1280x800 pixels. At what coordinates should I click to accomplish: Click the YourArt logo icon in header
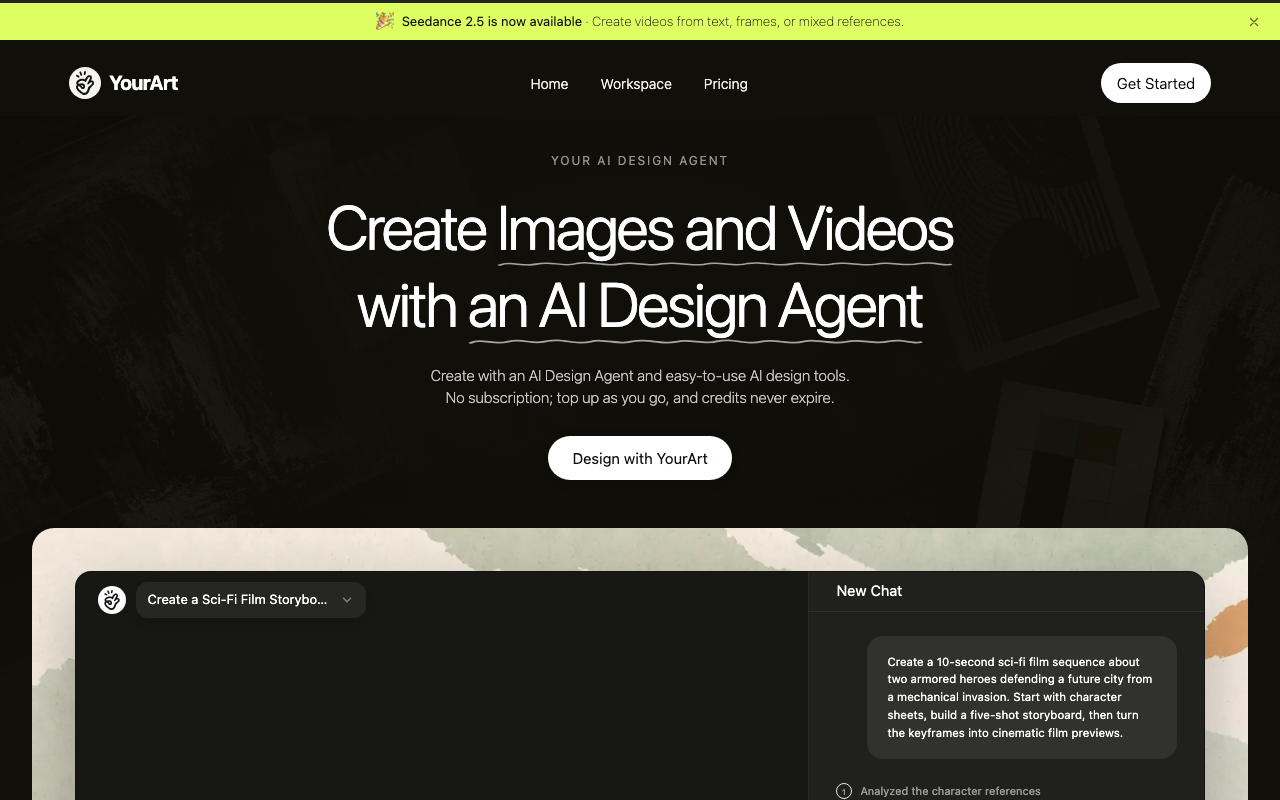(85, 83)
